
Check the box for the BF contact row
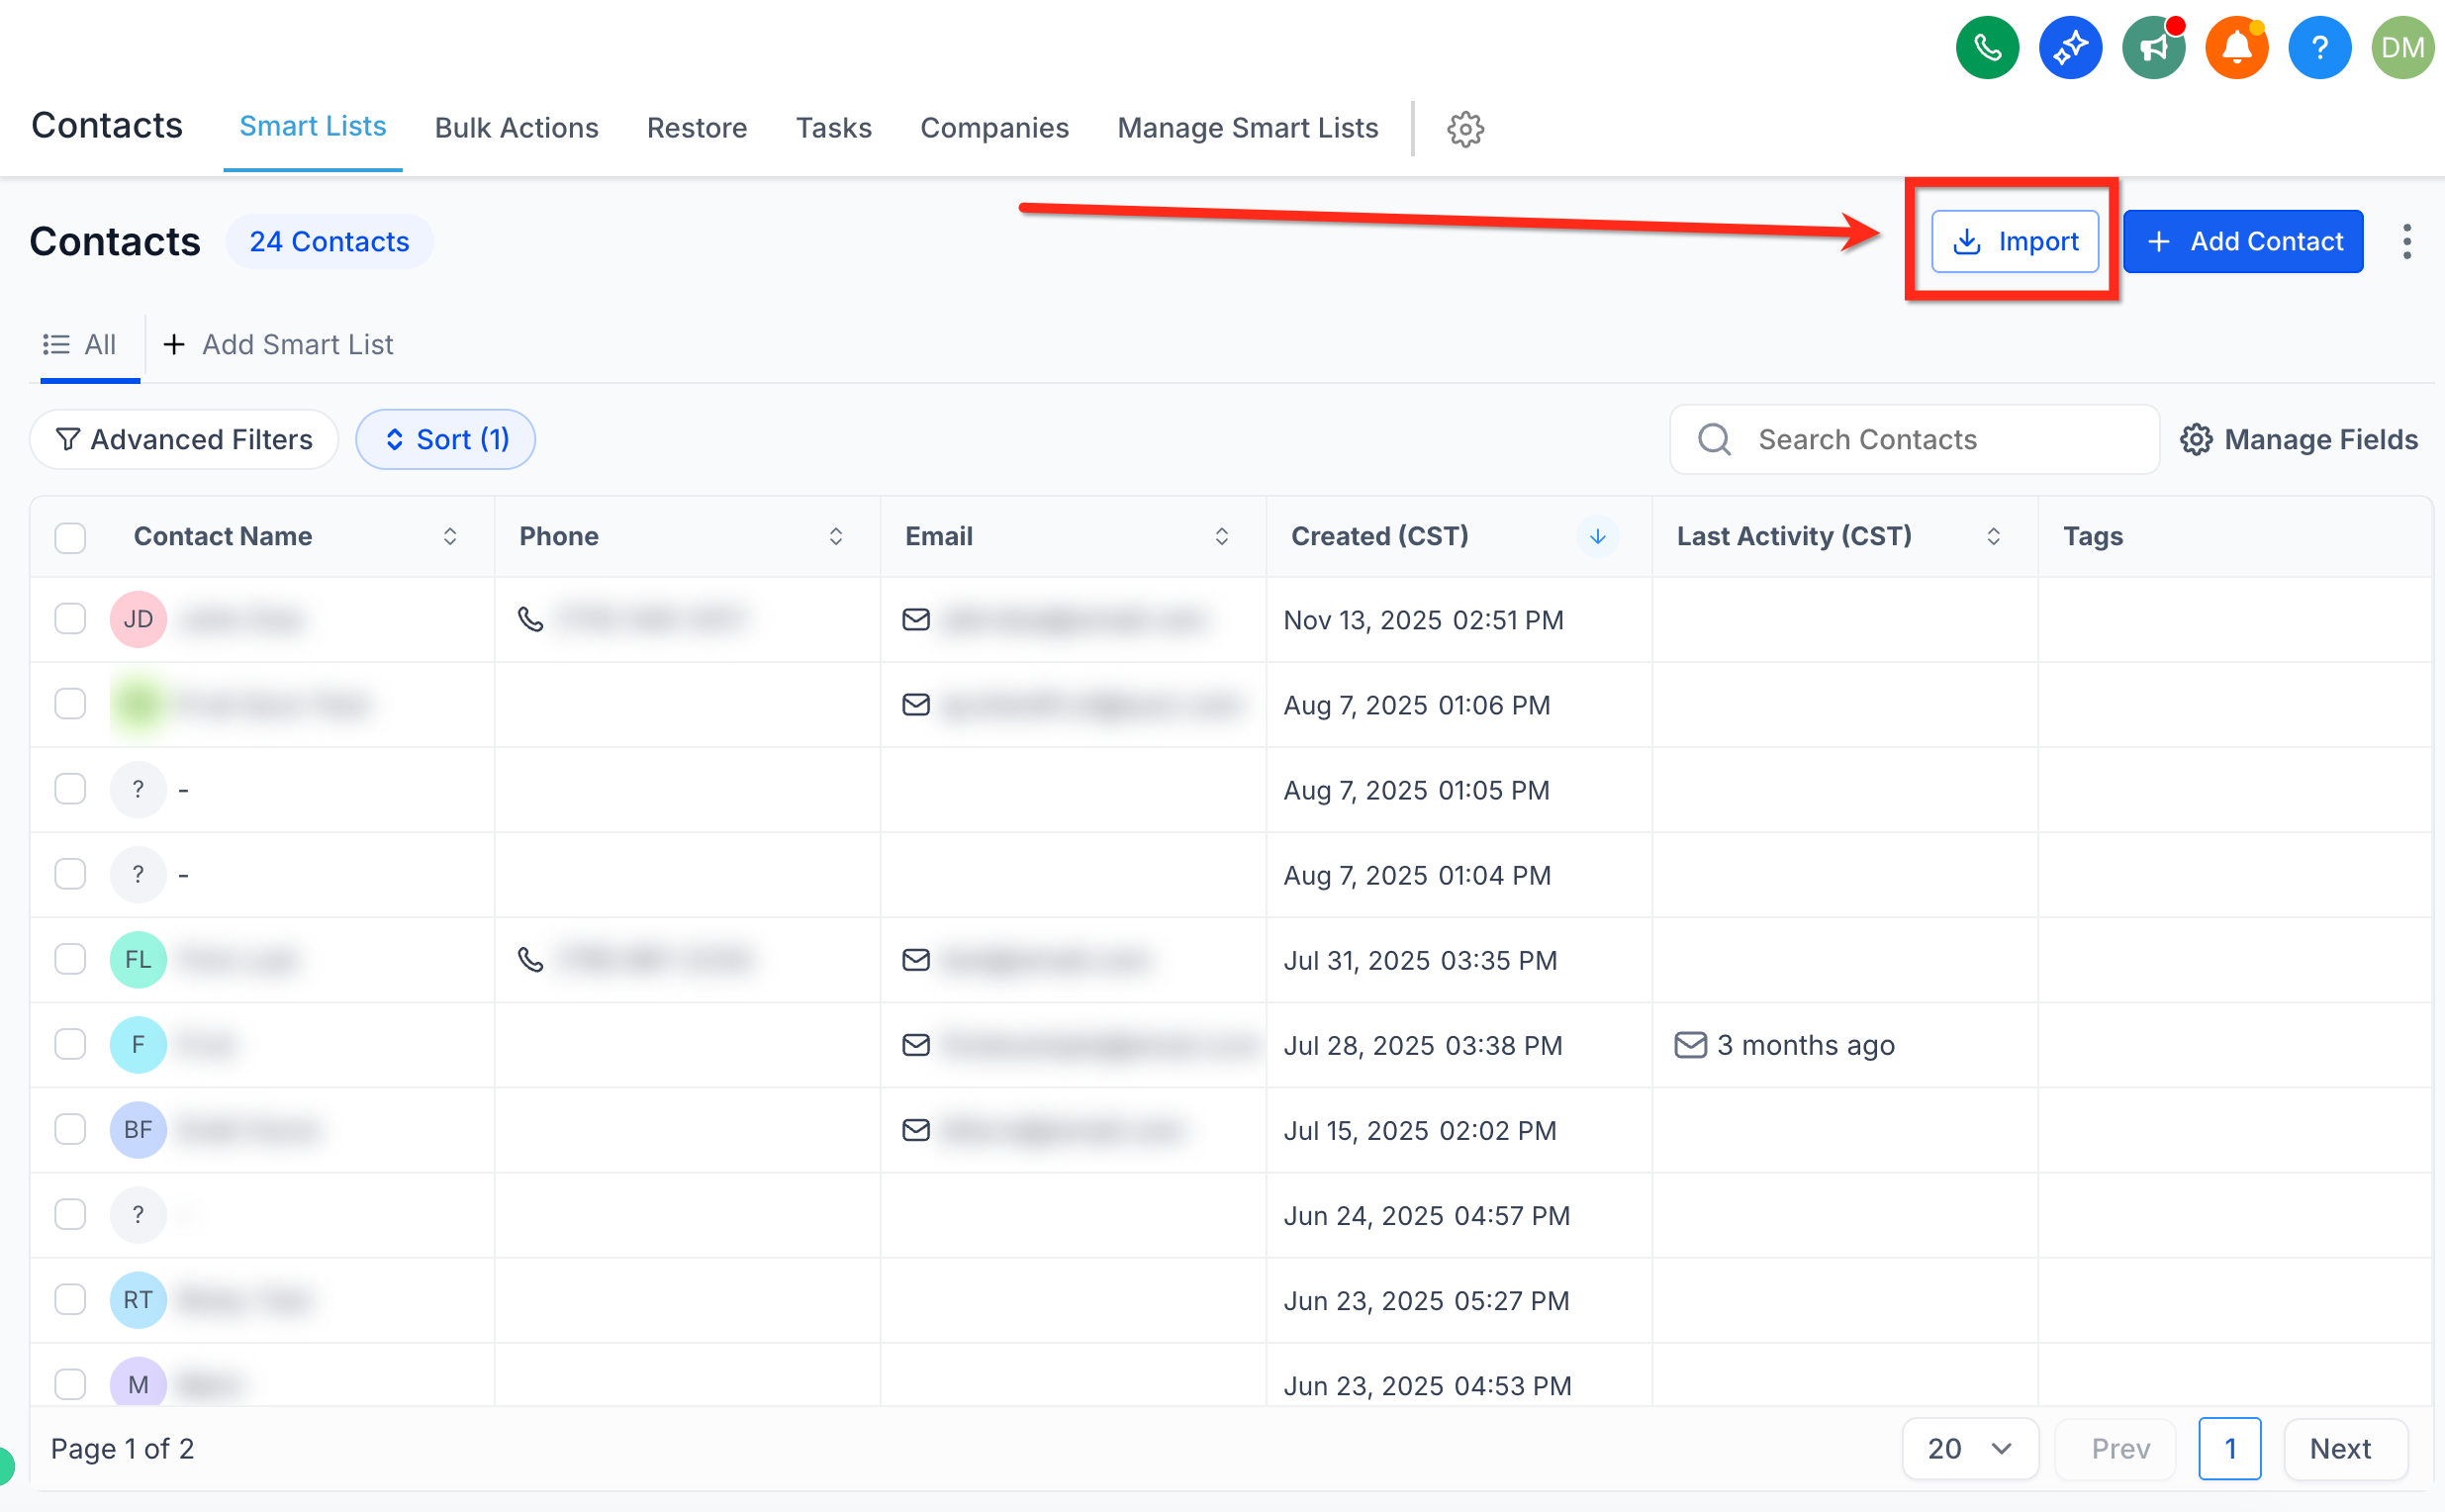[x=70, y=1128]
